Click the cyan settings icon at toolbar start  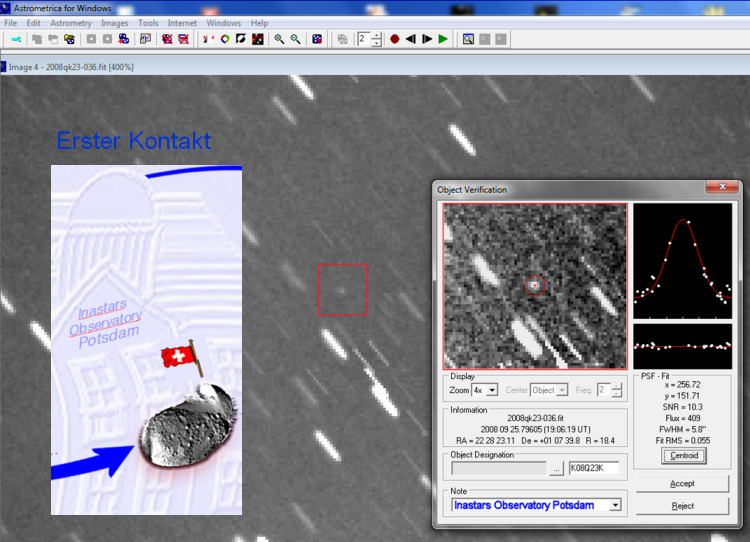click(15, 39)
